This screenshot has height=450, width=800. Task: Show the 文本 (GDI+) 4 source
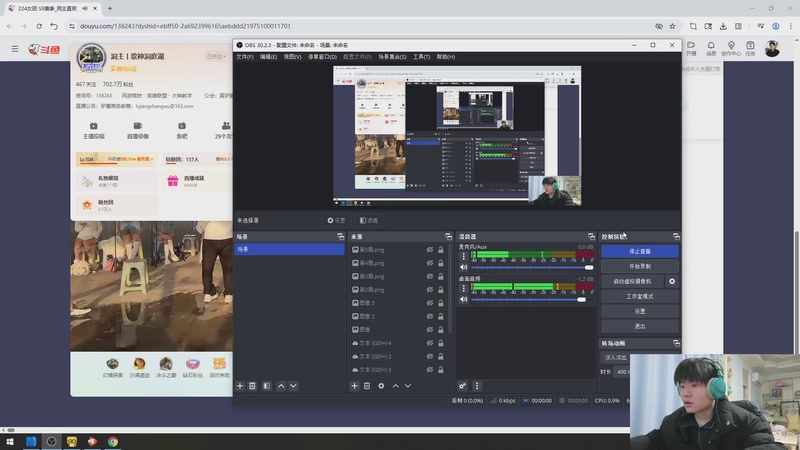tap(430, 343)
